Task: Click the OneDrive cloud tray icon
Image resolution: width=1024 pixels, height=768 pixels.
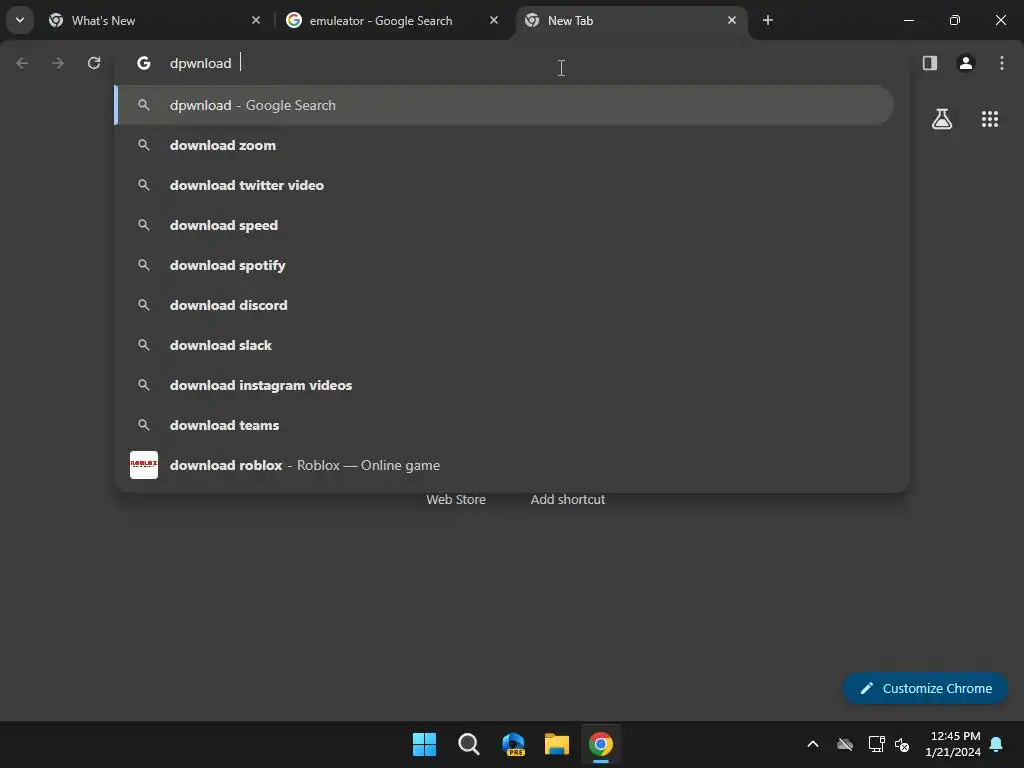Action: (845, 744)
